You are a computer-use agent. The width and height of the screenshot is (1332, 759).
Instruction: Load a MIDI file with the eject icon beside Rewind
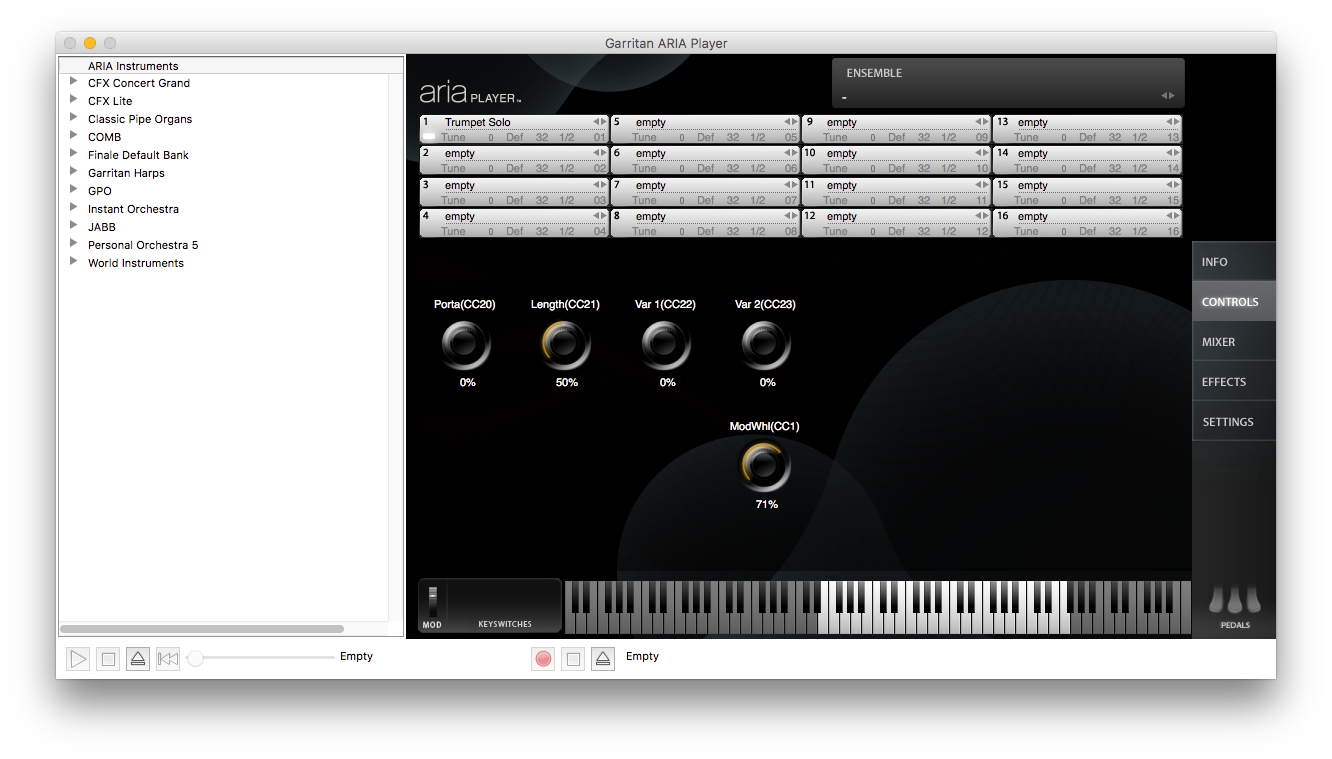click(138, 659)
